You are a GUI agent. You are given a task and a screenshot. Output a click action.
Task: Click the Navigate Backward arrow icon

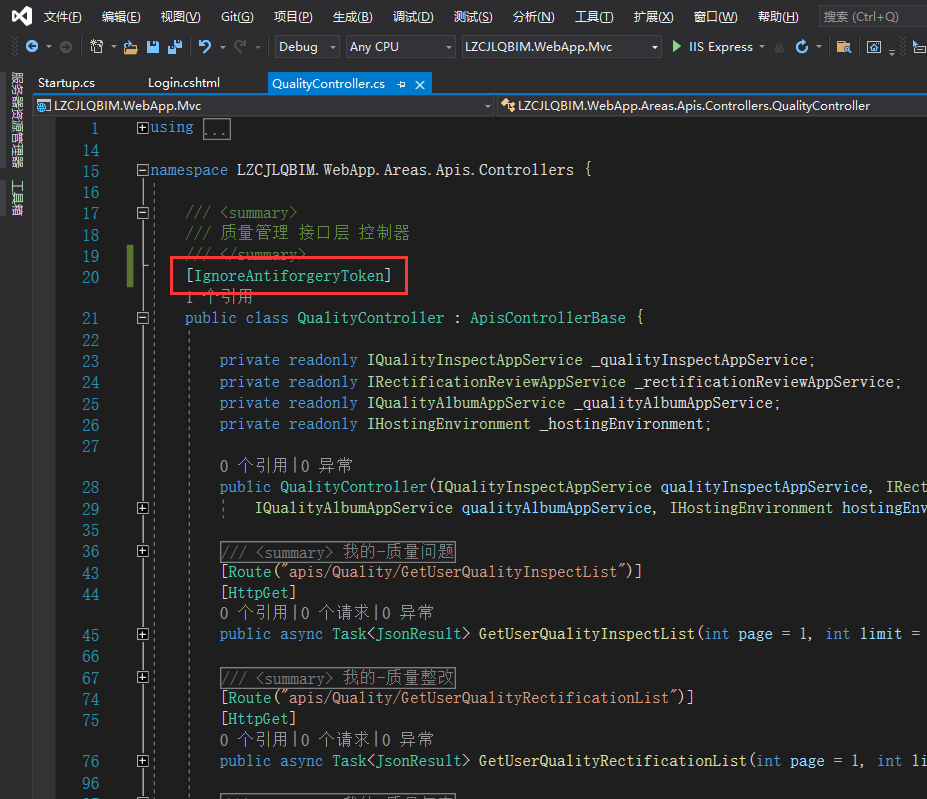click(x=31, y=47)
